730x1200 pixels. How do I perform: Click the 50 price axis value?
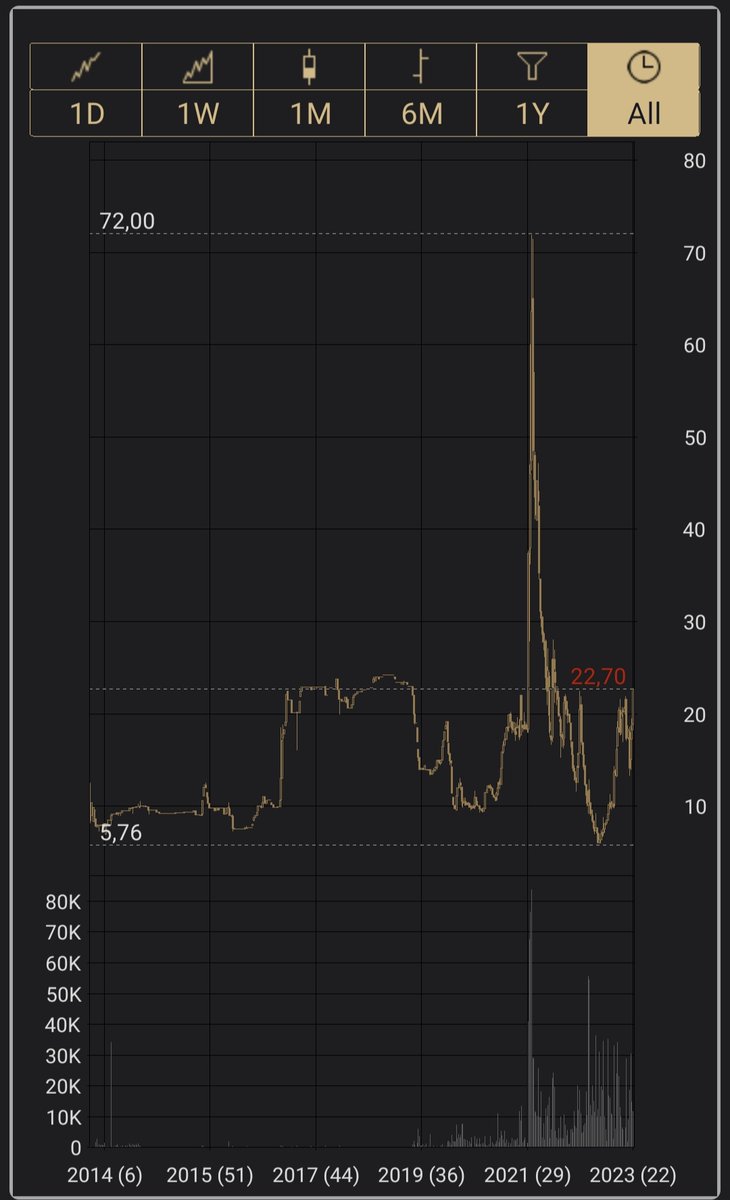pos(694,438)
